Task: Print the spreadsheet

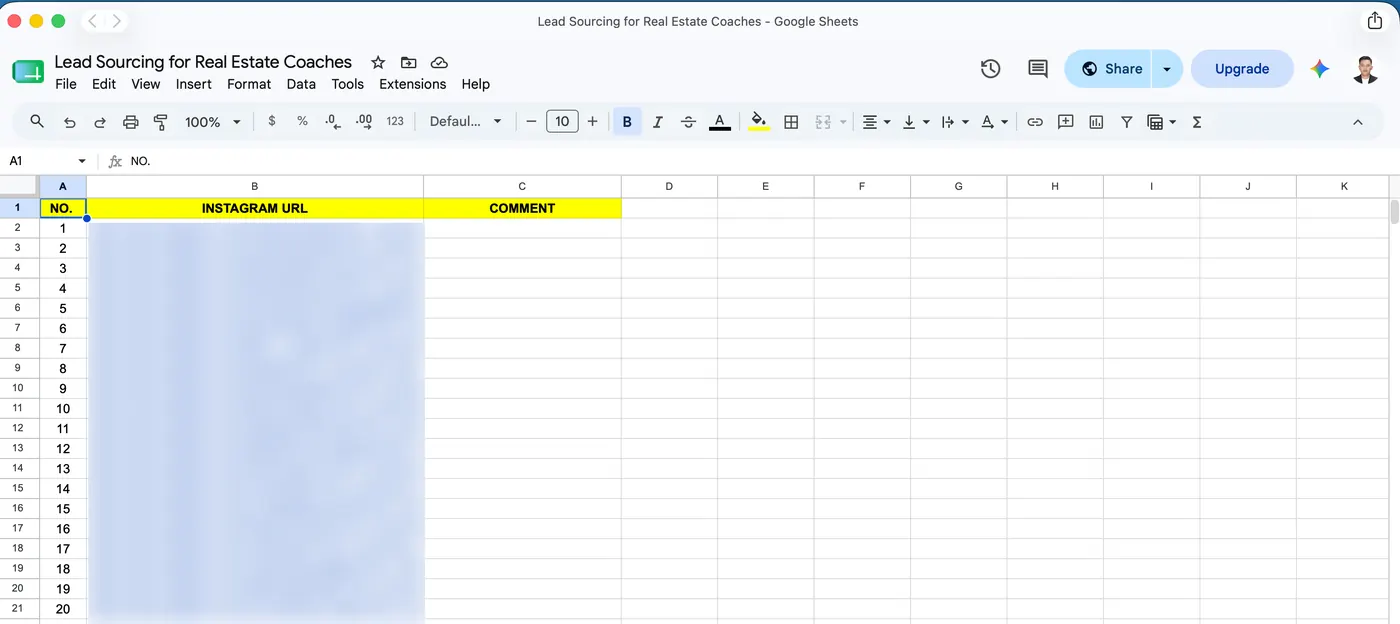Action: pyautogui.click(x=130, y=122)
